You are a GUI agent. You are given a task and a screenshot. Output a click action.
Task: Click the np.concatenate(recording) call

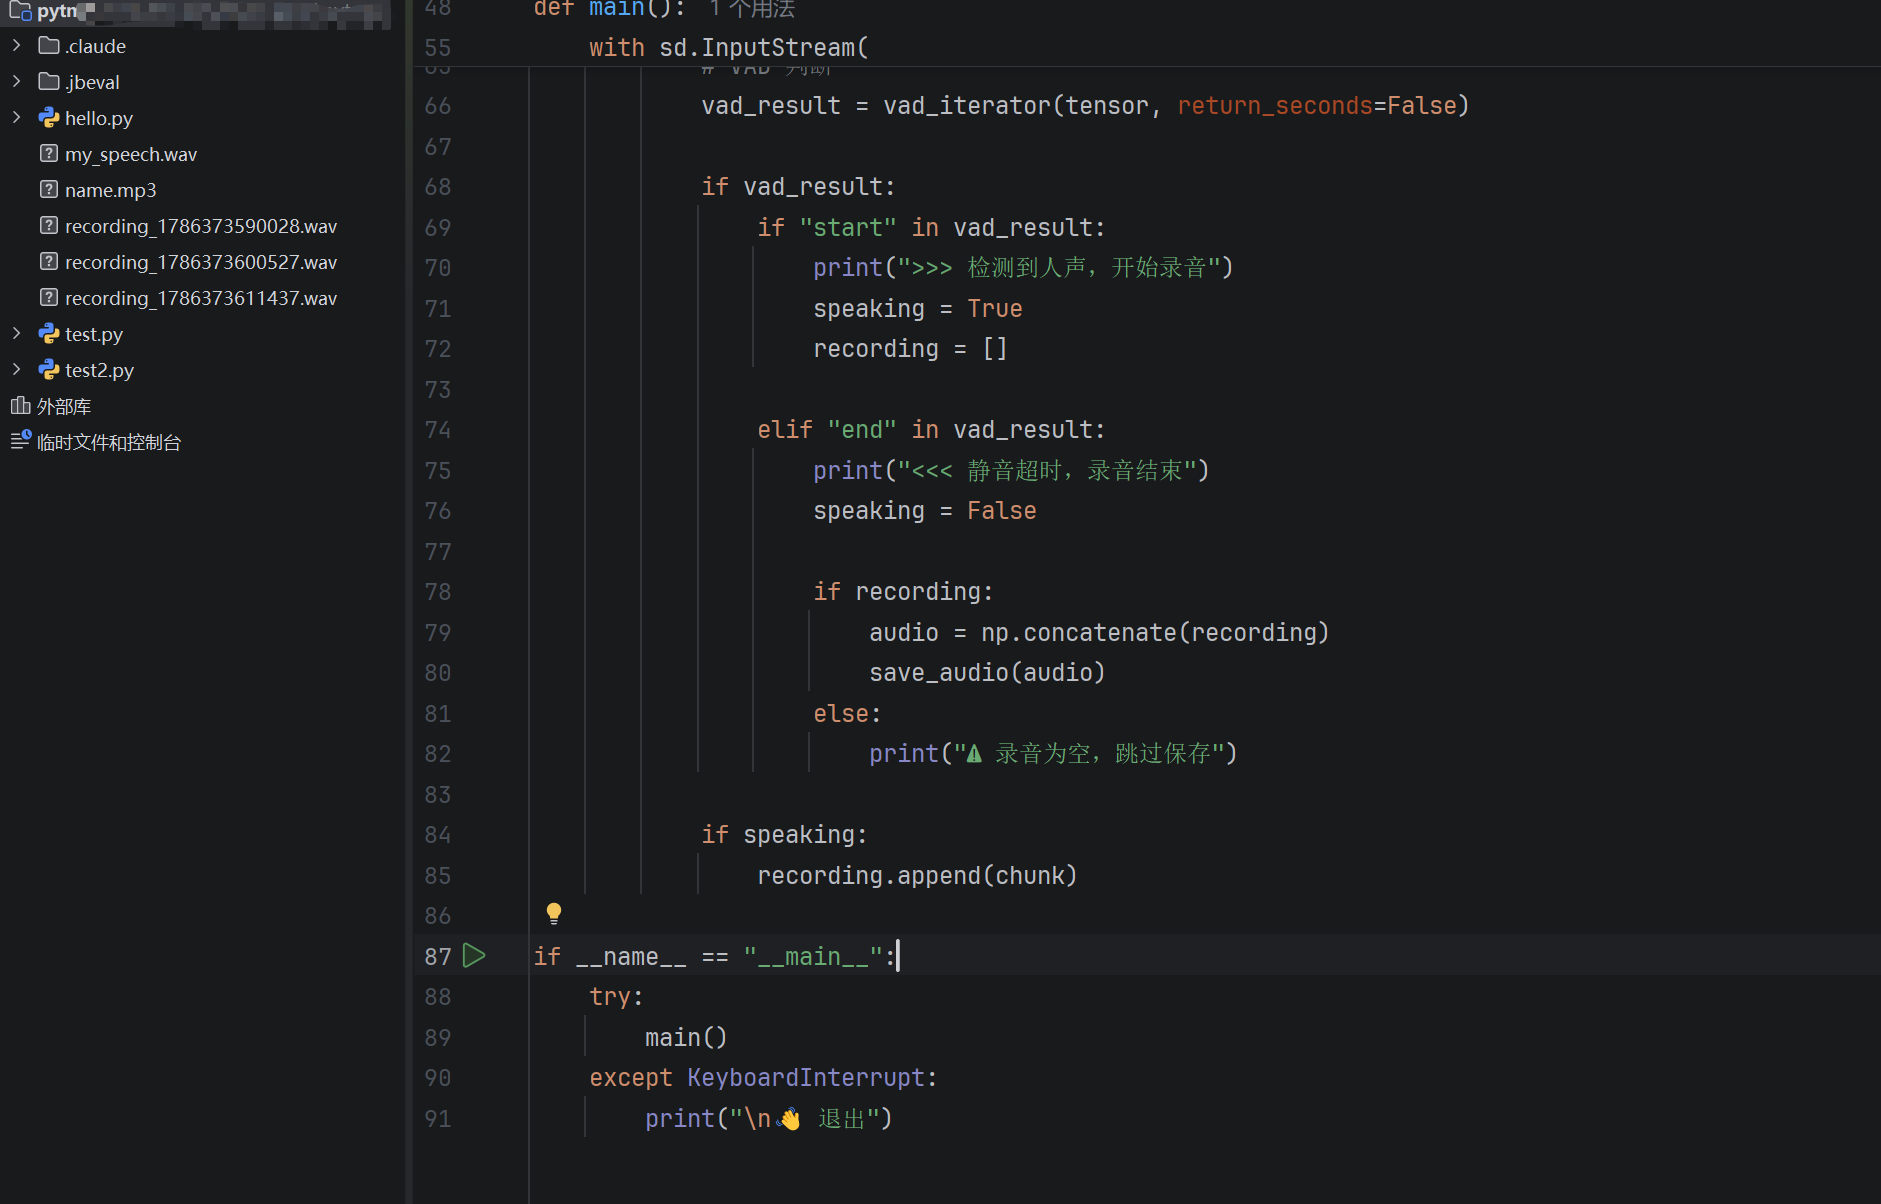point(1155,633)
